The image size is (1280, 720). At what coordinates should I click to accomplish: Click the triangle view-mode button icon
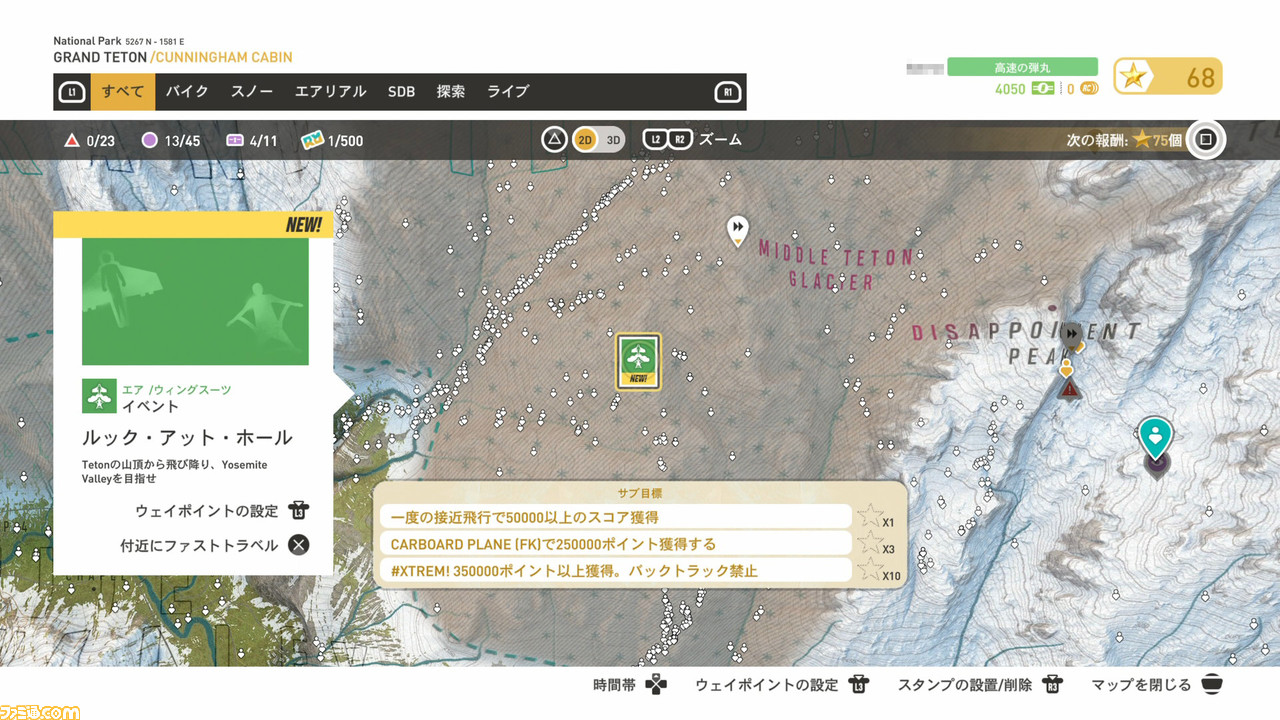[555, 139]
